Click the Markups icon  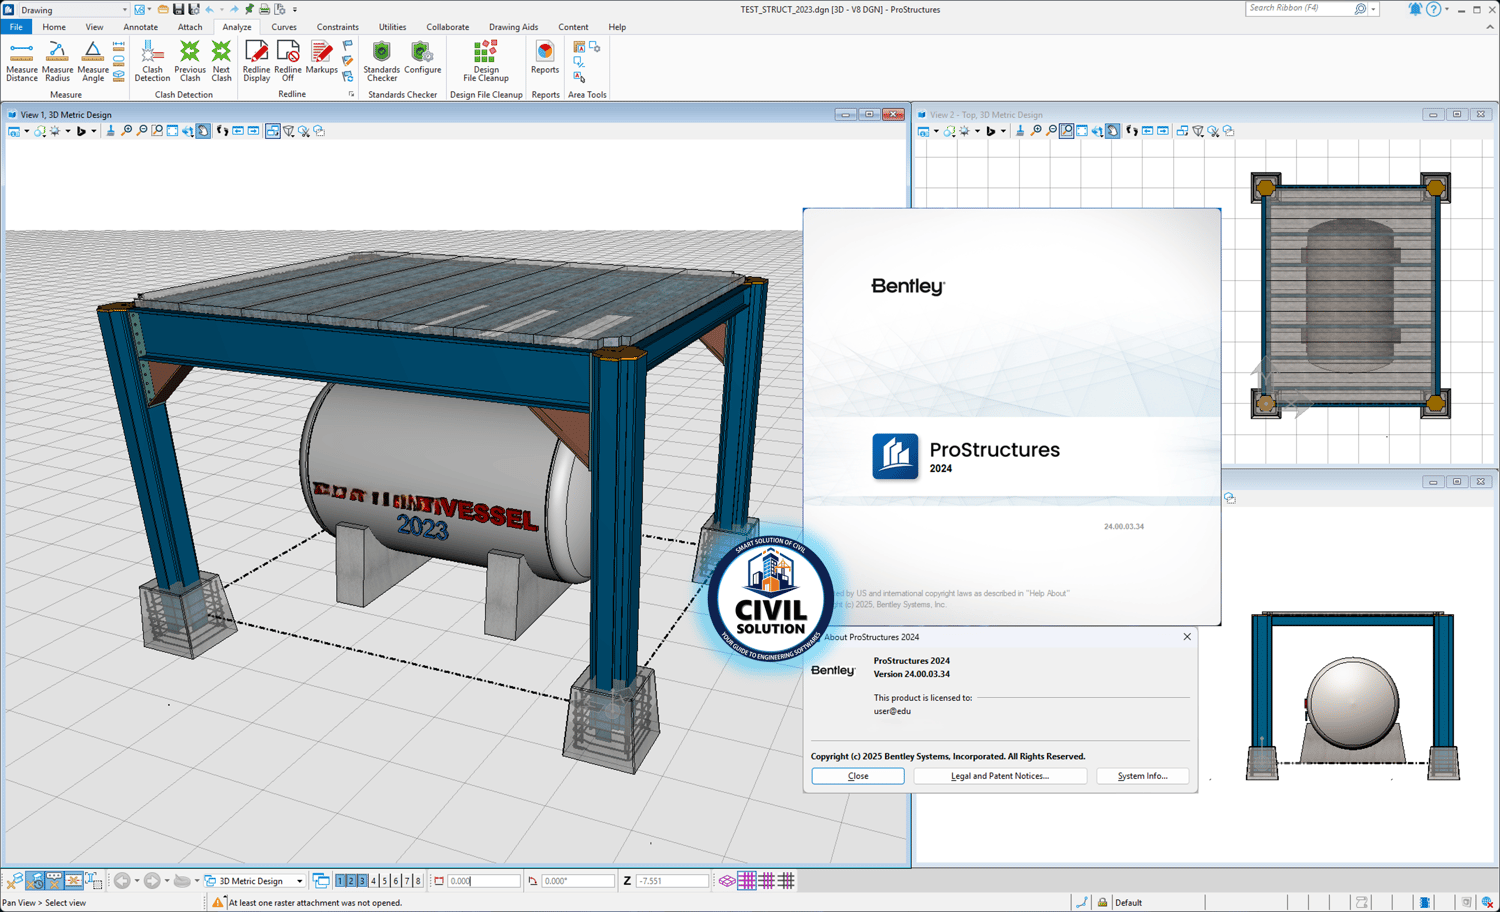[321, 58]
